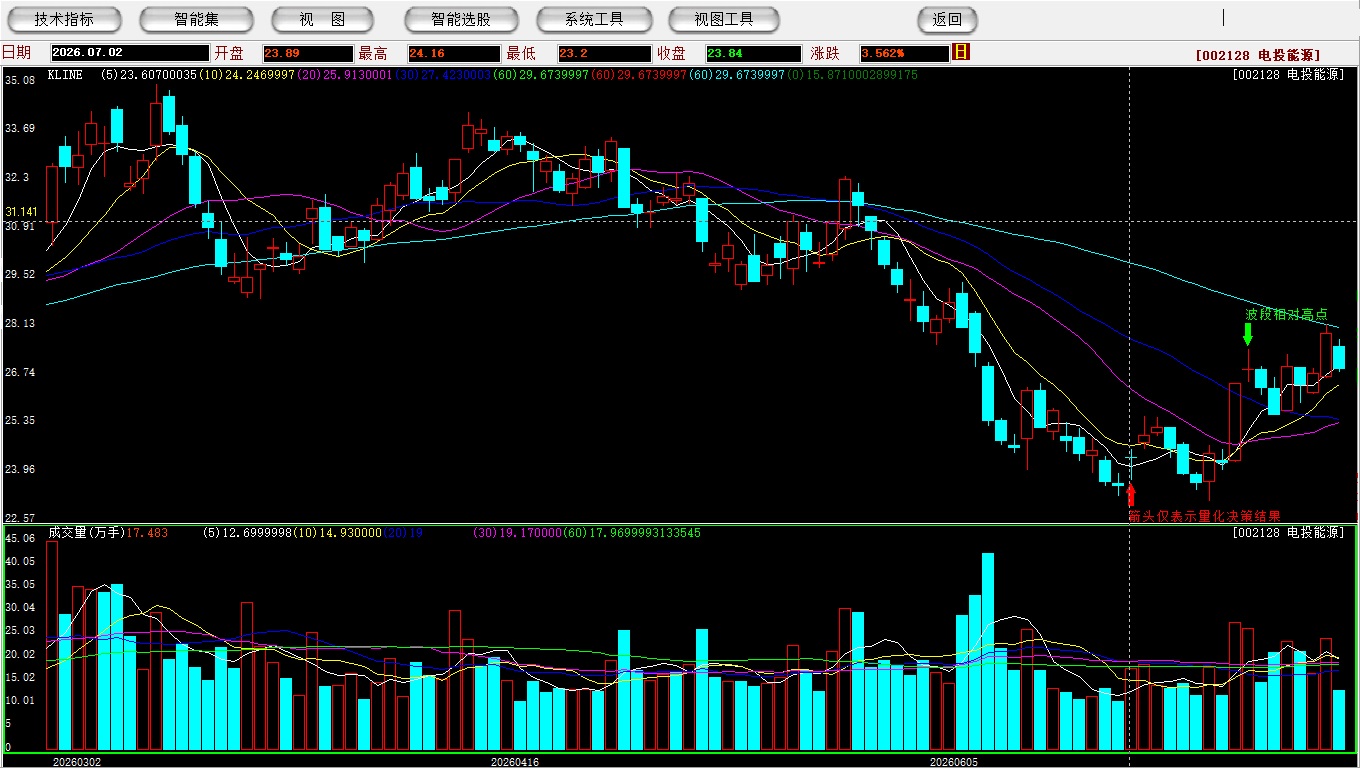Click the 最低 value 23.2
This screenshot has height=768, width=1360.
pos(605,53)
